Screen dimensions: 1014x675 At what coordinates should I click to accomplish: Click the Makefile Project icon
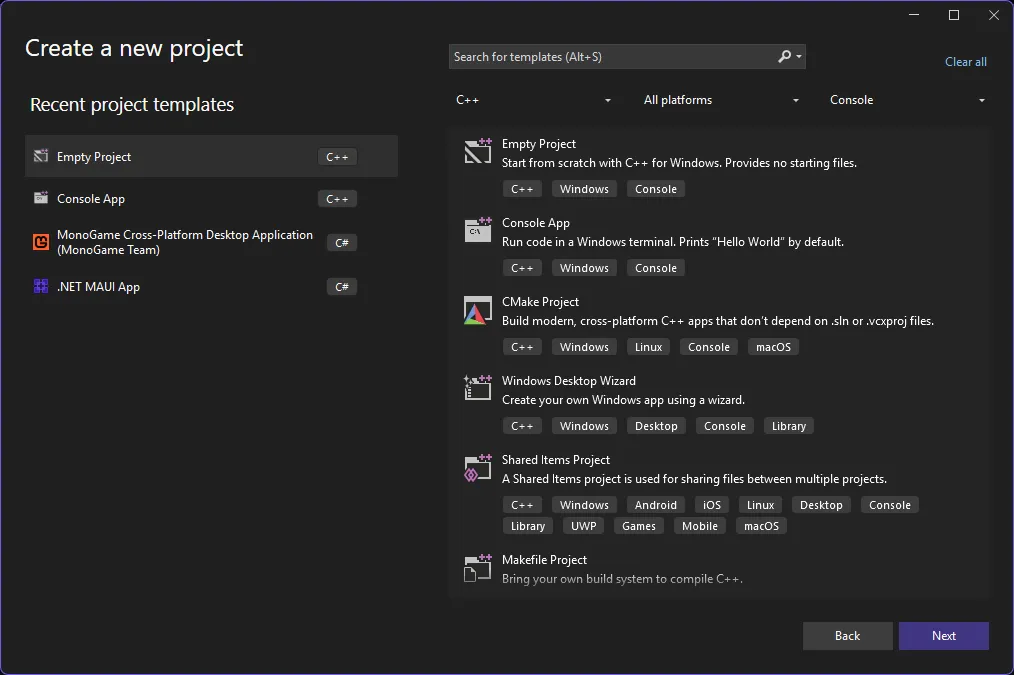477,568
